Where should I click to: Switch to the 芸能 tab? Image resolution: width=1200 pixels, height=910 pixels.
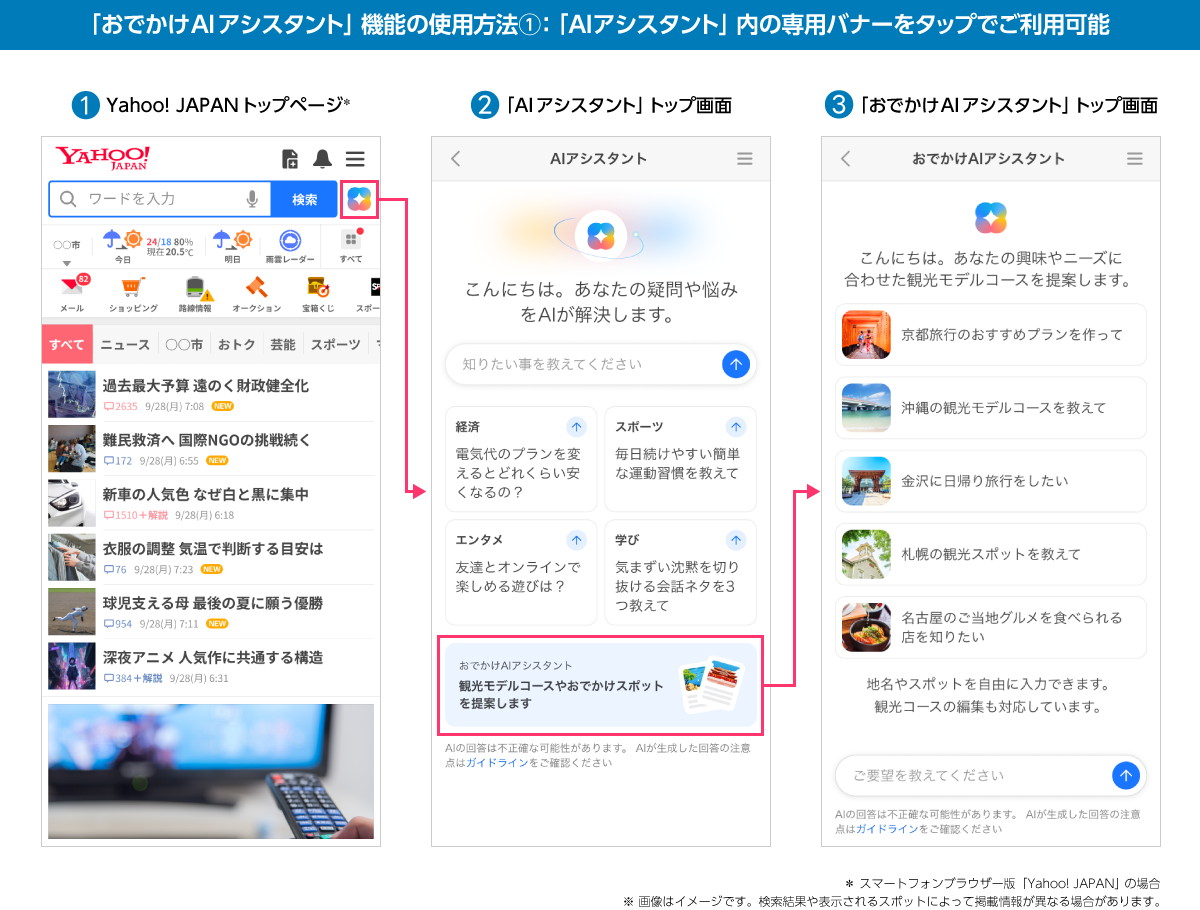(281, 344)
